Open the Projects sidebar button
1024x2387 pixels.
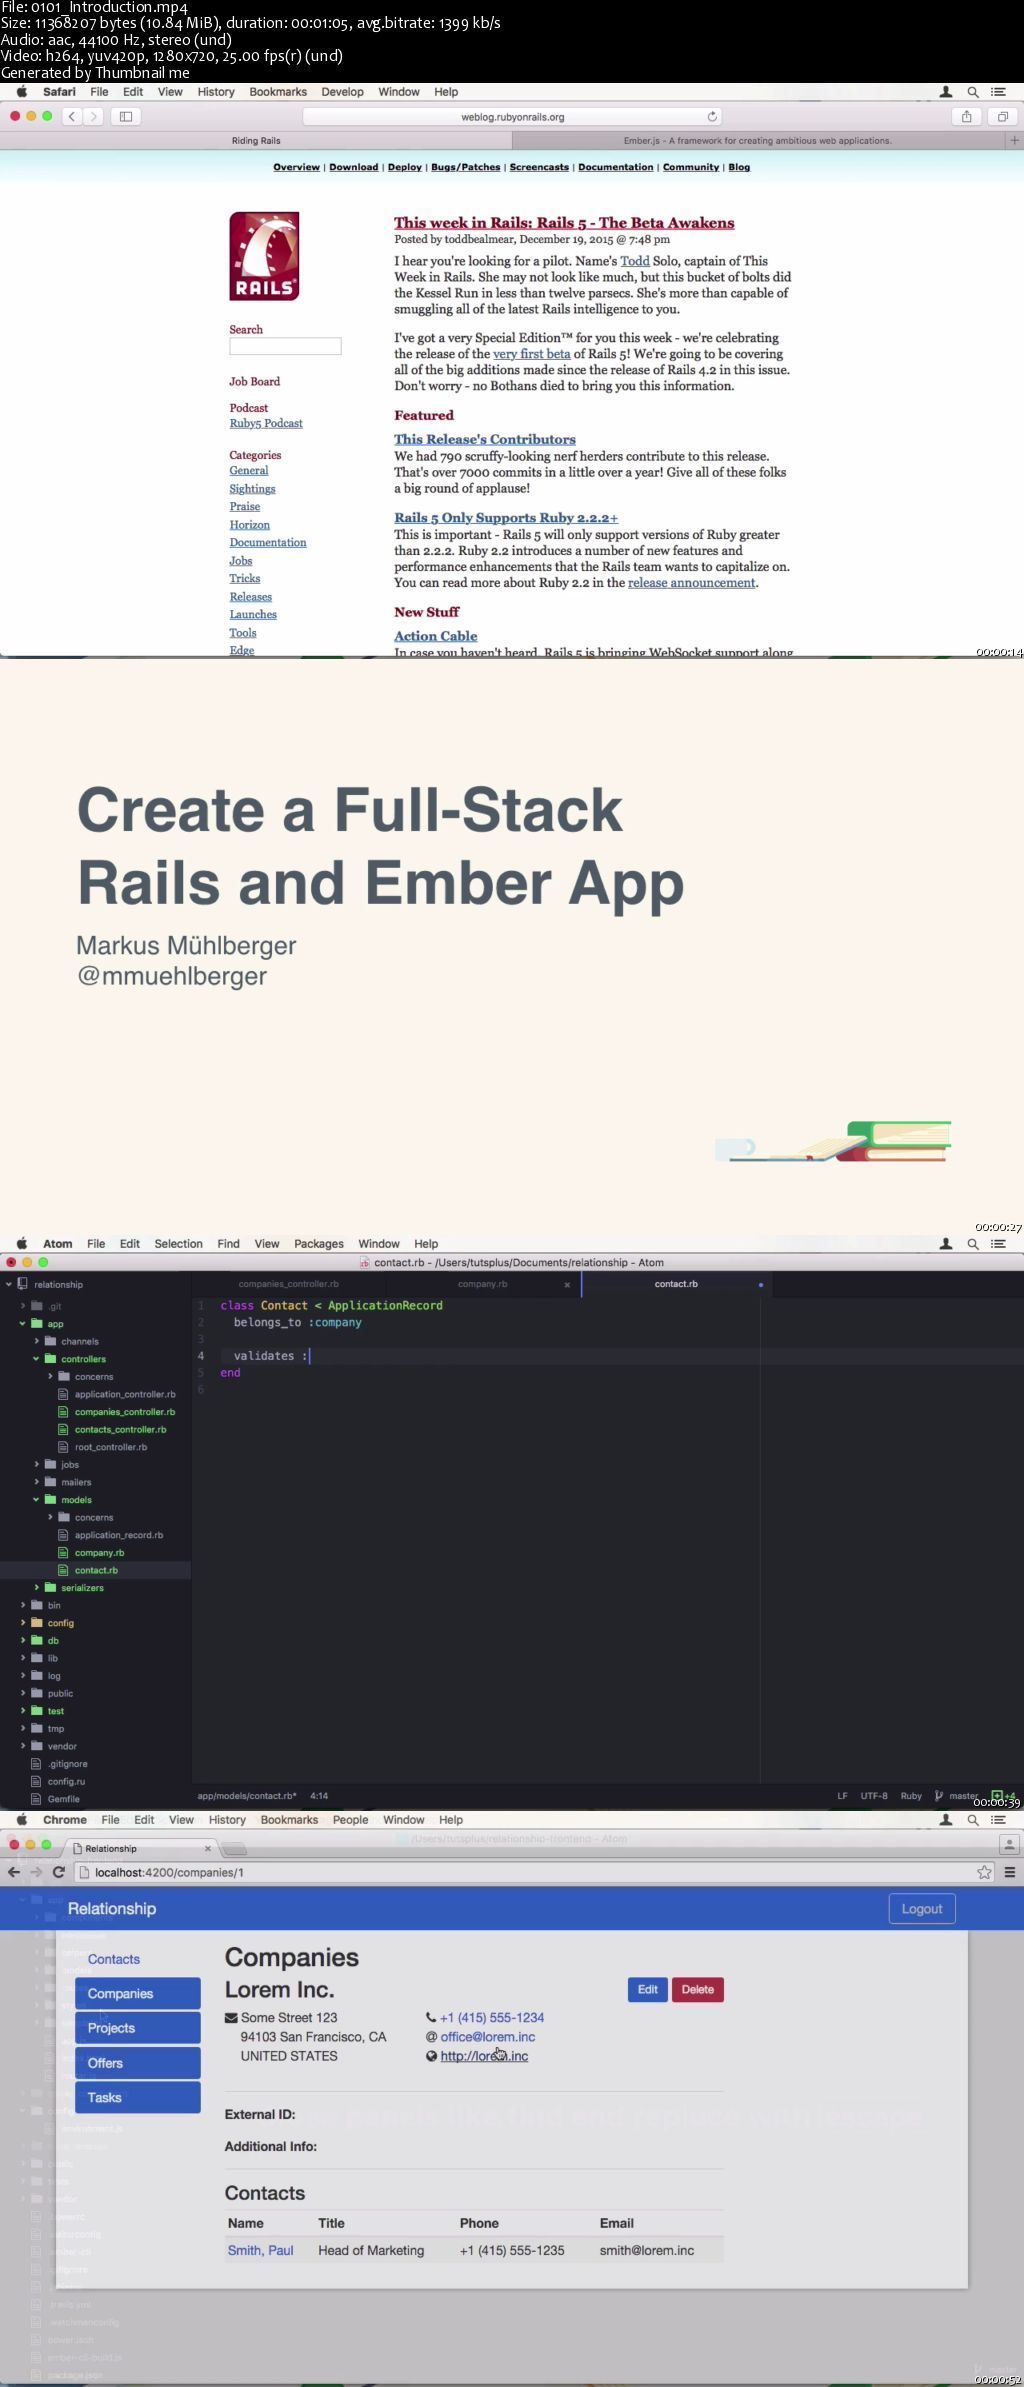138,2028
